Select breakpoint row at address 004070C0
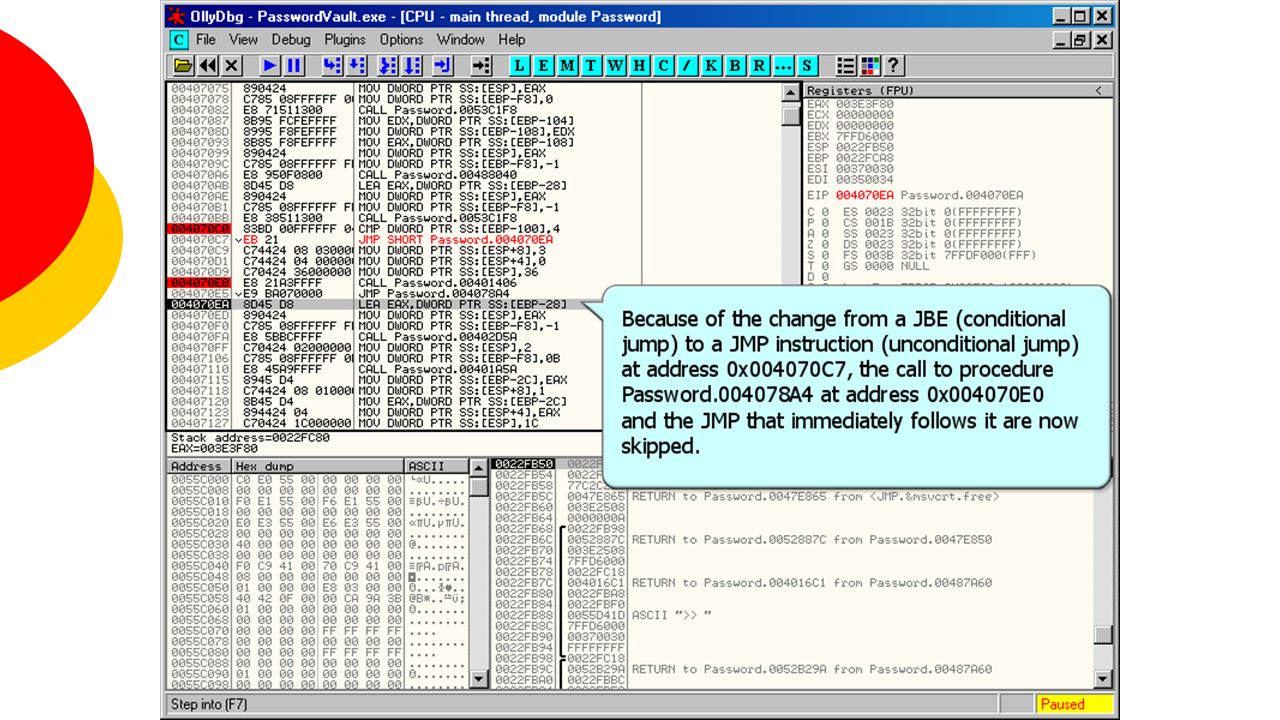This screenshot has width=1280, height=720. click(x=403, y=229)
